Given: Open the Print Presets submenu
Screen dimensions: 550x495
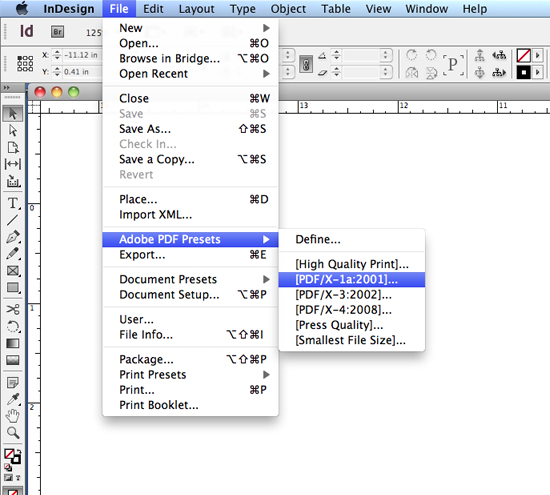Looking at the screenshot, I should tap(190, 375).
